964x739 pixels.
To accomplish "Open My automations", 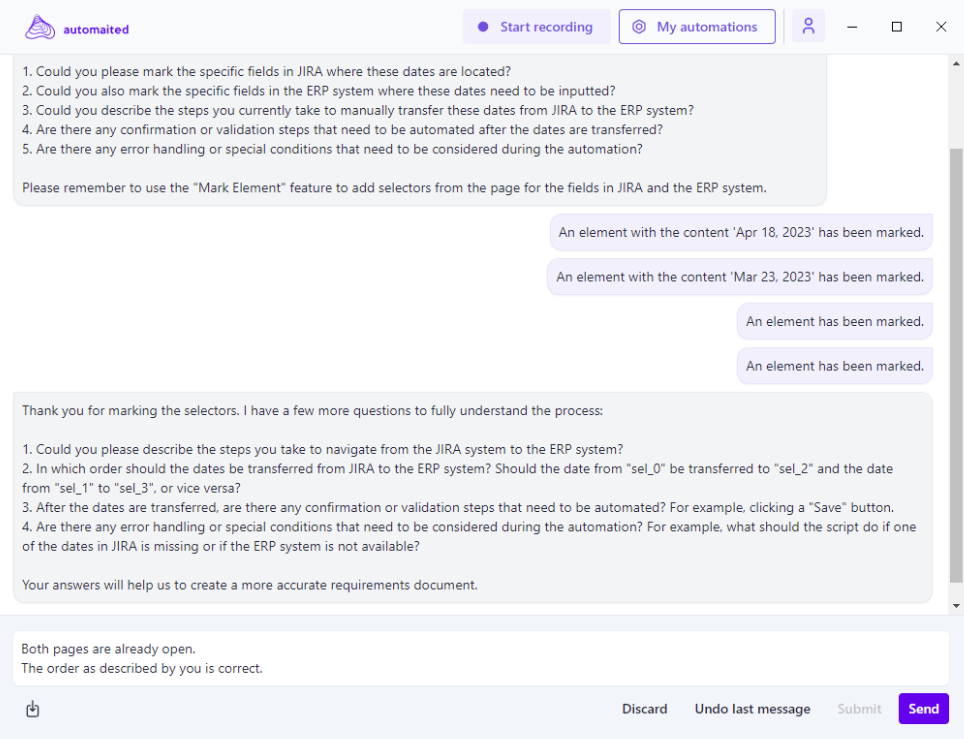I will [696, 27].
